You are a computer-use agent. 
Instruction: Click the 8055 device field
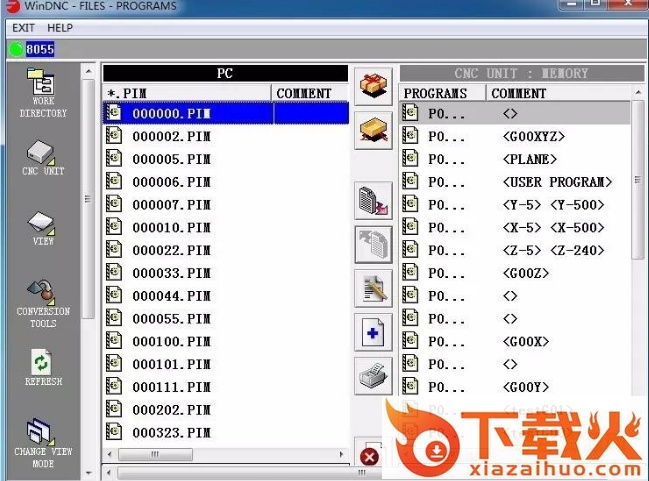pos(40,49)
